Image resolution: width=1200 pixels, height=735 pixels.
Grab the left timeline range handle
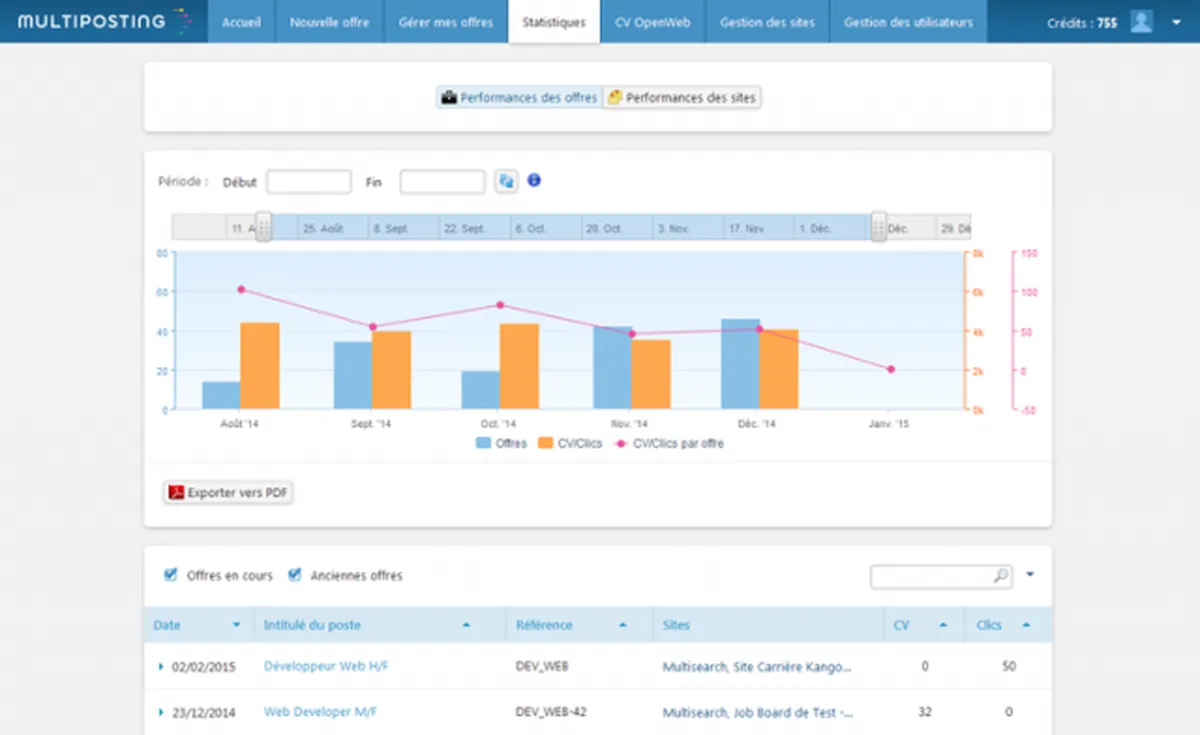pyautogui.click(x=264, y=227)
